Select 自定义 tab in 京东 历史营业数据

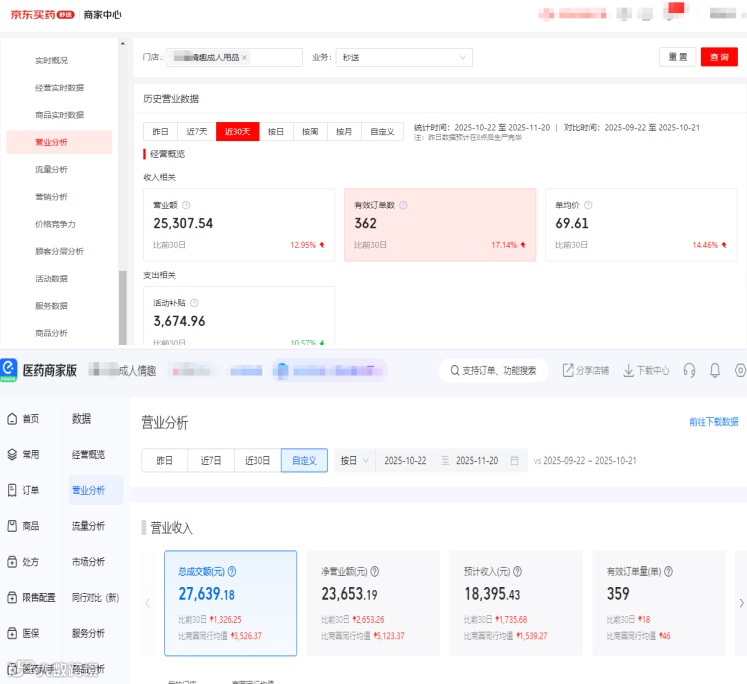point(382,131)
